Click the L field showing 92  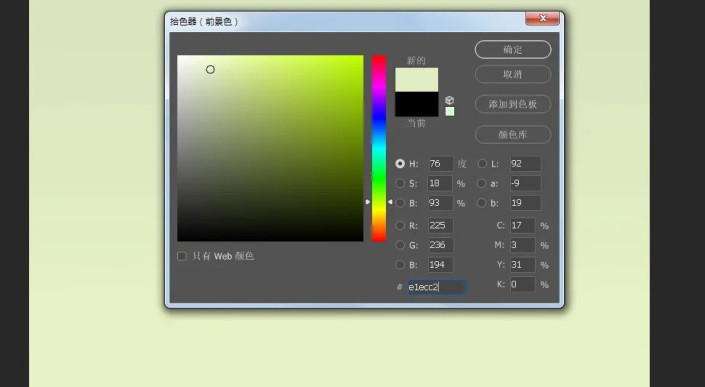pyautogui.click(x=526, y=164)
